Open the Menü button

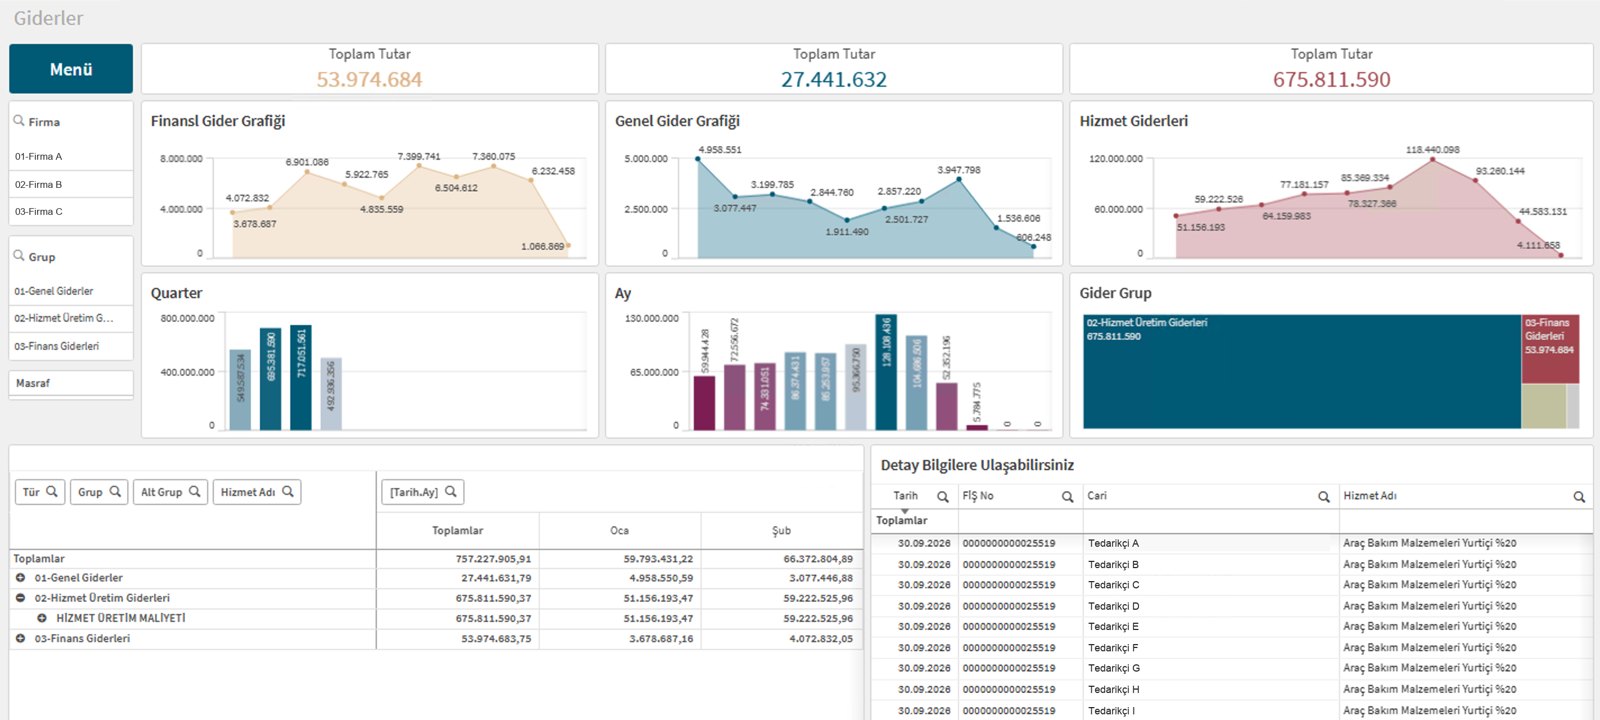(x=71, y=69)
